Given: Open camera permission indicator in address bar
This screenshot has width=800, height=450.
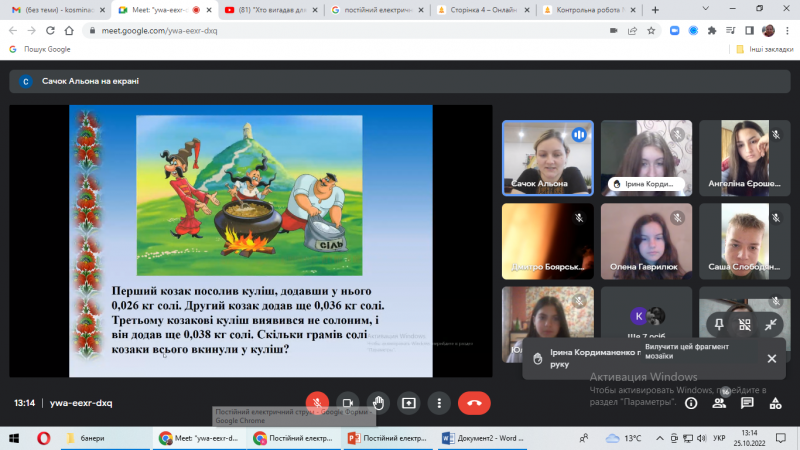Looking at the screenshot, I should 613,31.
